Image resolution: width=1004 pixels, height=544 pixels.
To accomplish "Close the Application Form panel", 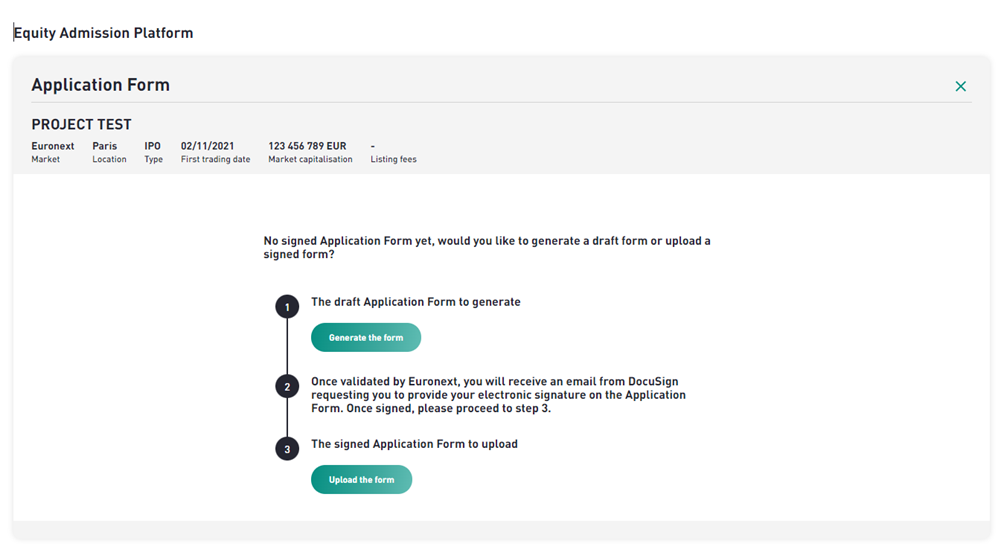I will [960, 86].
